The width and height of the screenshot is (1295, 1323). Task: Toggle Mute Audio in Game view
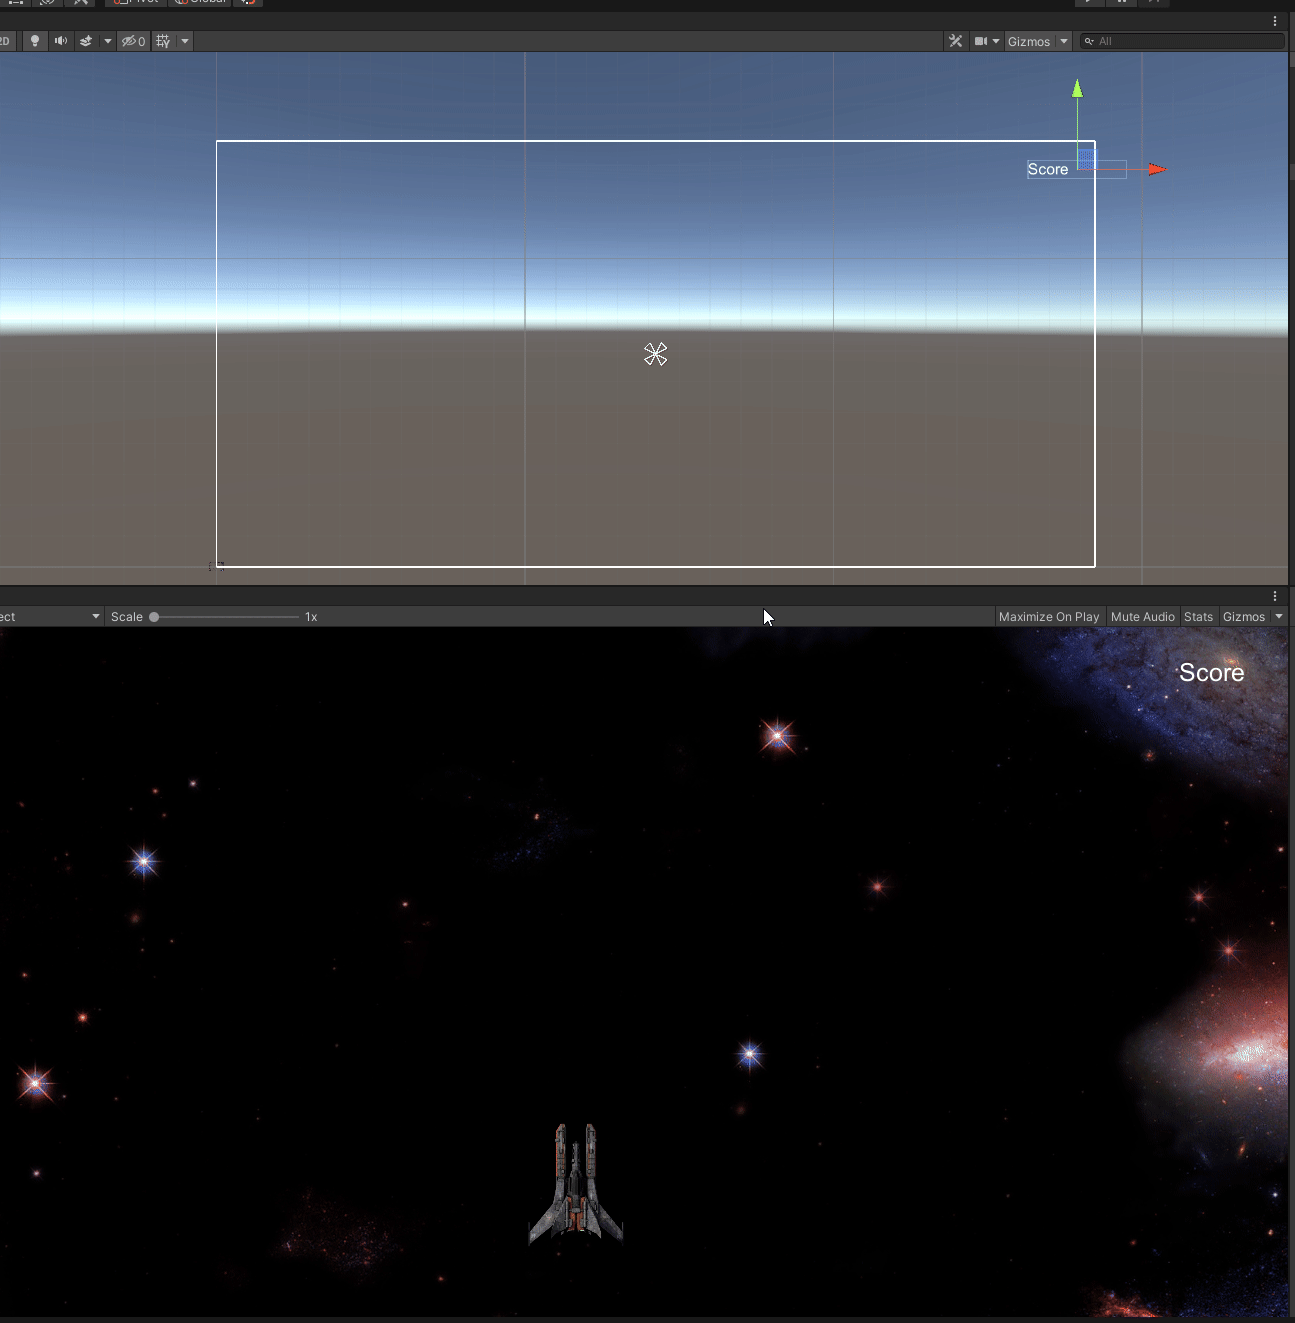click(x=1142, y=616)
